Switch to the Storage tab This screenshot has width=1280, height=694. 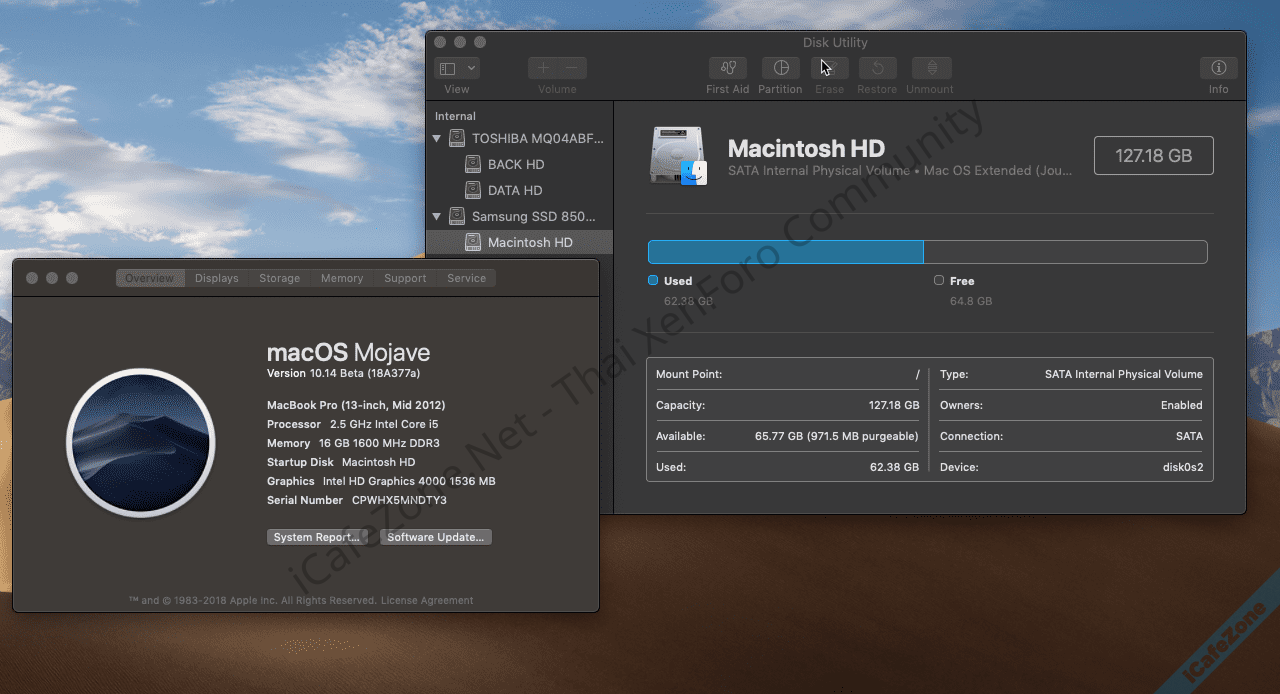pyautogui.click(x=279, y=278)
